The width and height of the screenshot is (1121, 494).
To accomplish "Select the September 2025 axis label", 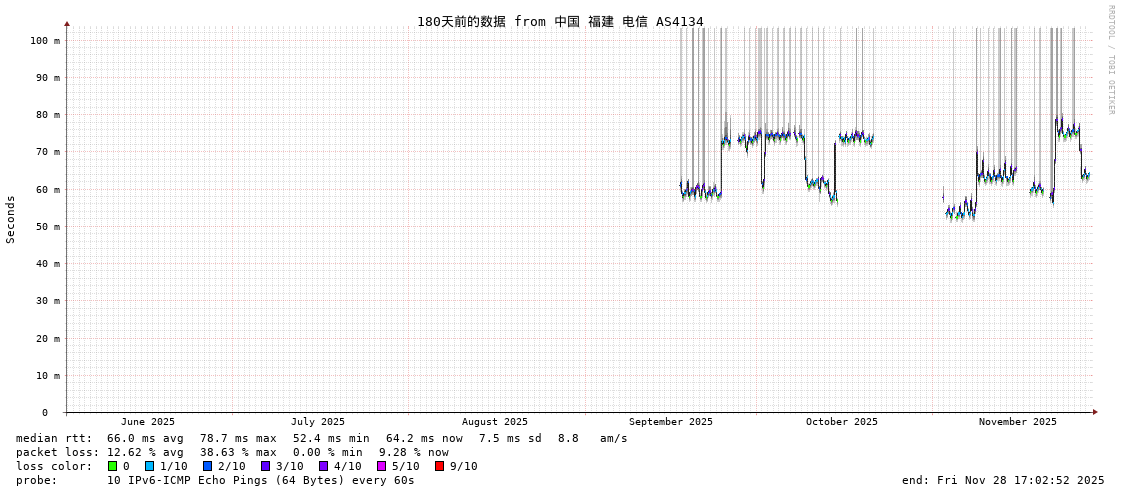I will point(670,422).
